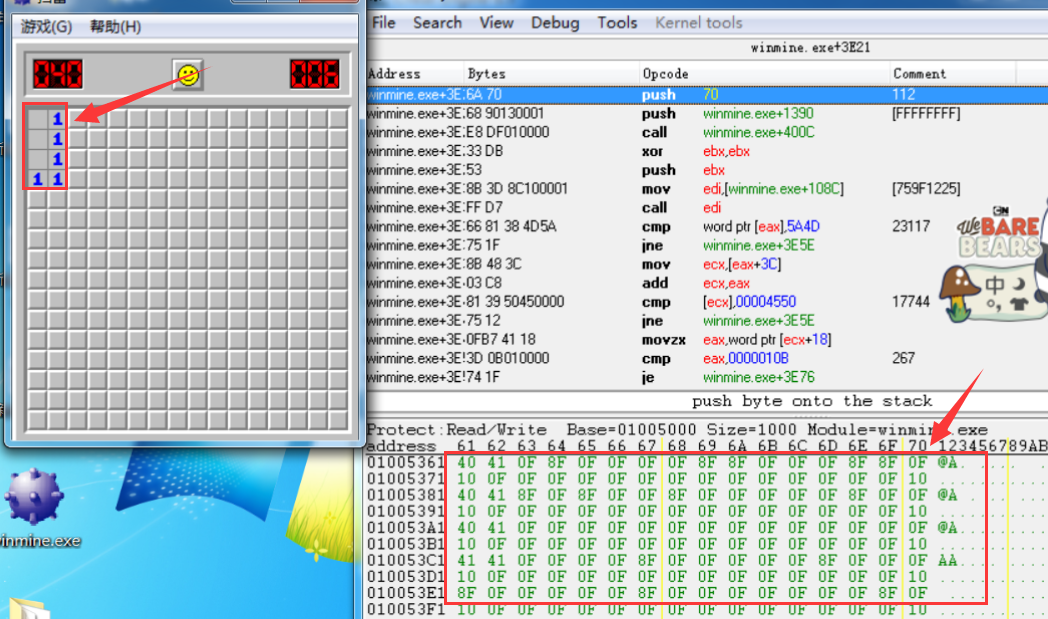Select the 'call winmine.exe+400C' instruction row
The height and width of the screenshot is (619, 1048).
click(x=707, y=132)
